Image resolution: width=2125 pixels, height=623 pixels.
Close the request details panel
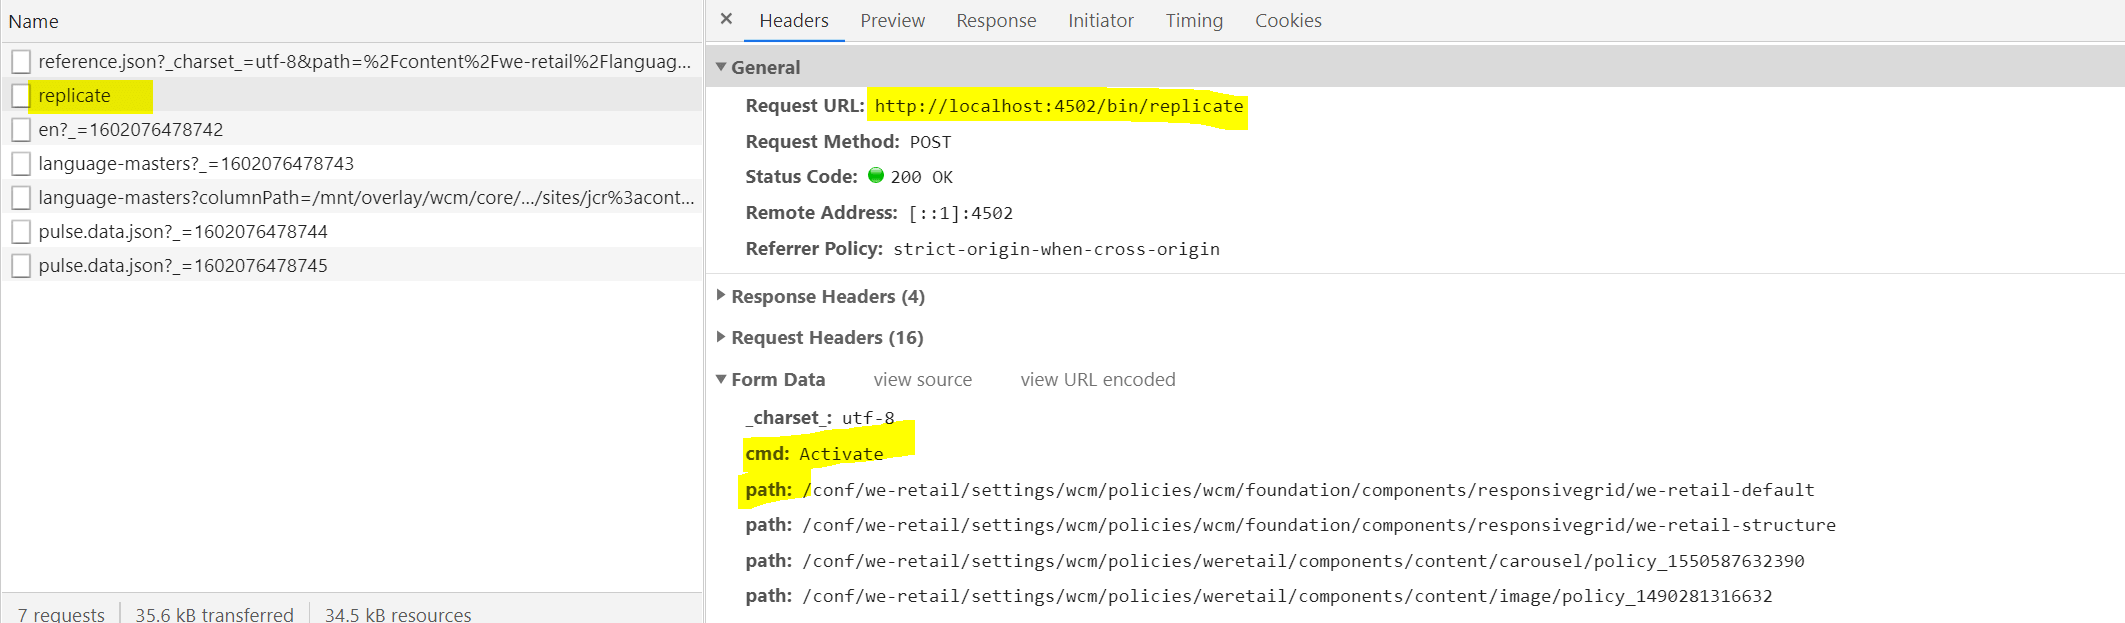tap(726, 19)
